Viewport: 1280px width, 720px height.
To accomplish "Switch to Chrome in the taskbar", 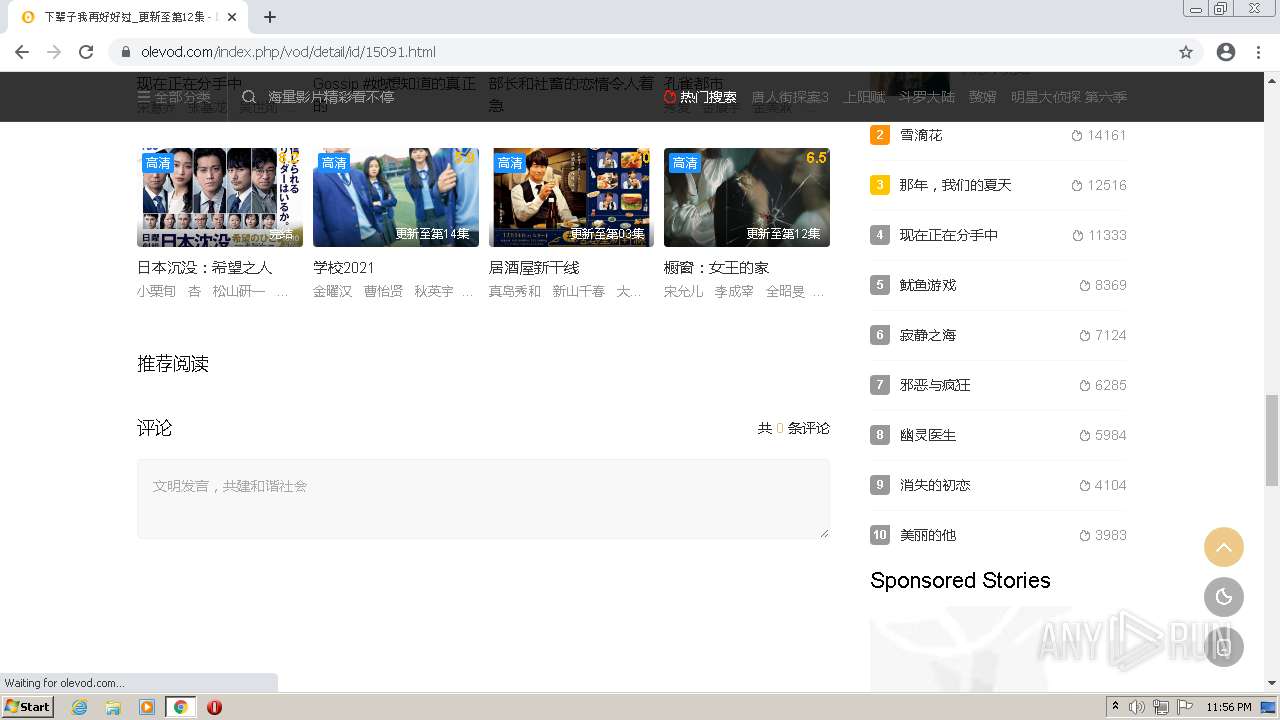I will point(180,707).
